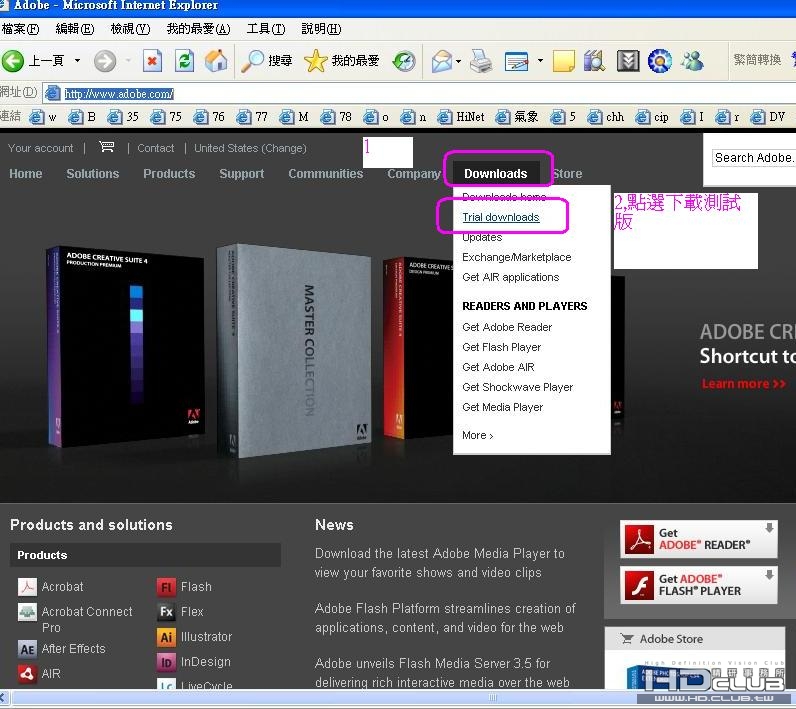Screen dimensions: 796x709
Task: Click the After Effects Ae product icon
Action: coord(27,649)
